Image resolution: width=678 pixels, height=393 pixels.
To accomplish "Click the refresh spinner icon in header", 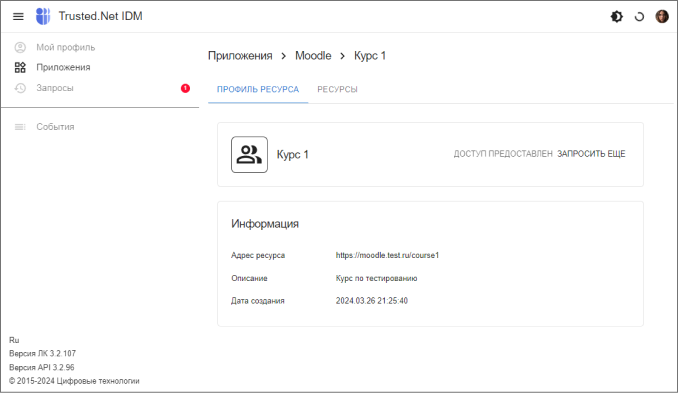I will pyautogui.click(x=639, y=17).
